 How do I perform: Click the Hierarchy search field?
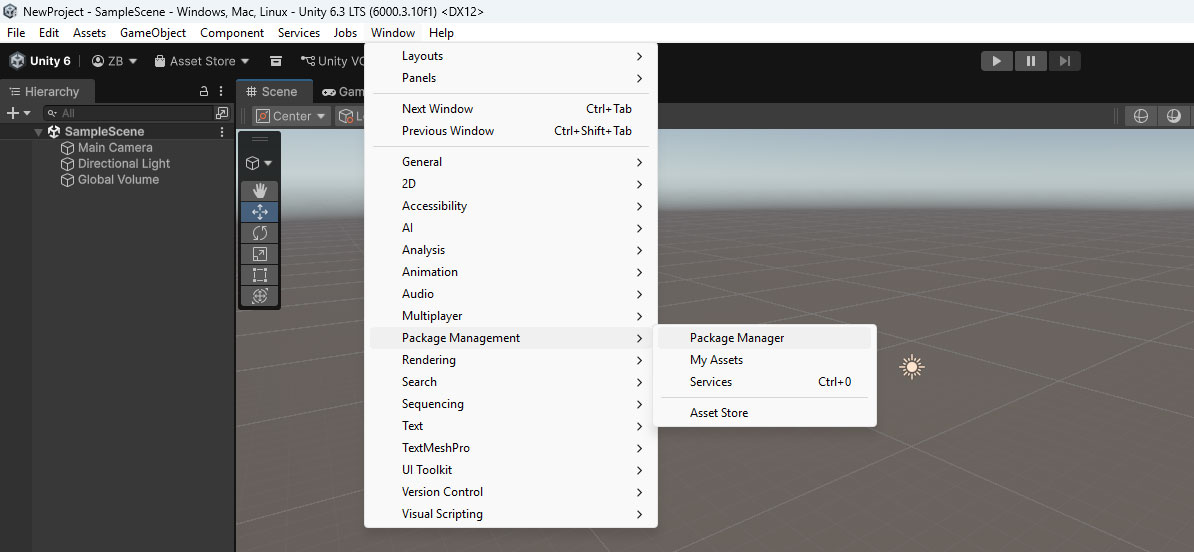[128, 113]
